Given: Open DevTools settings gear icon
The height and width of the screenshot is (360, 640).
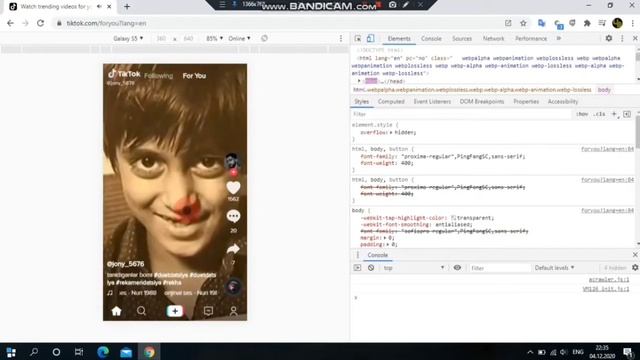Looking at the screenshot, I should (609, 38).
